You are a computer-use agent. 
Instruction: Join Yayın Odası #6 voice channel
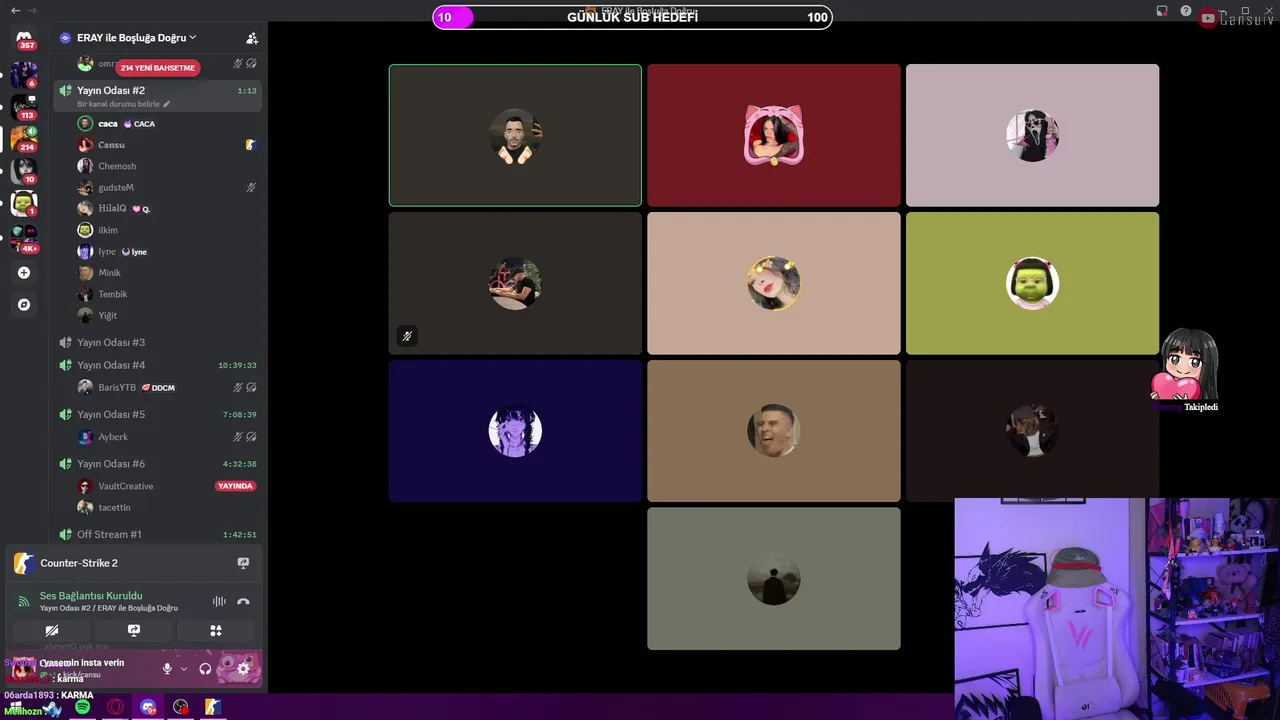(158, 464)
